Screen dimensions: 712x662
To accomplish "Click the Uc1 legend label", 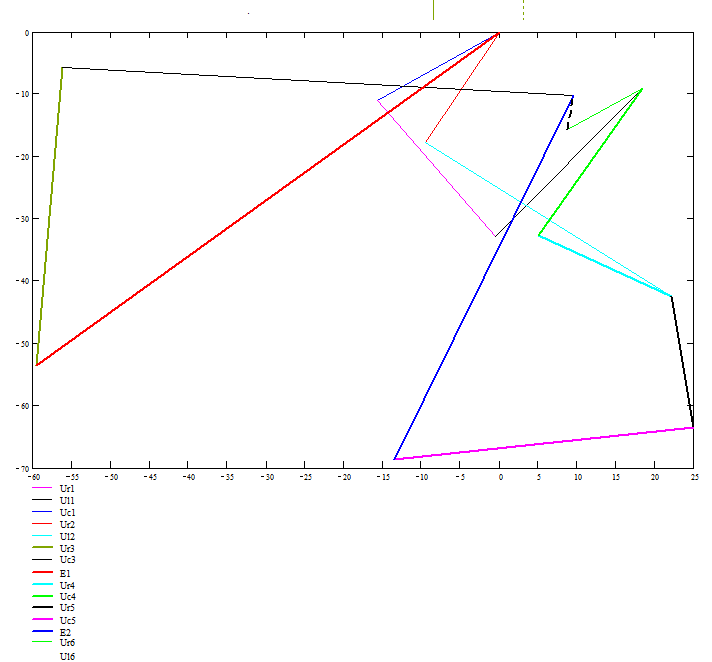I will click(67, 512).
